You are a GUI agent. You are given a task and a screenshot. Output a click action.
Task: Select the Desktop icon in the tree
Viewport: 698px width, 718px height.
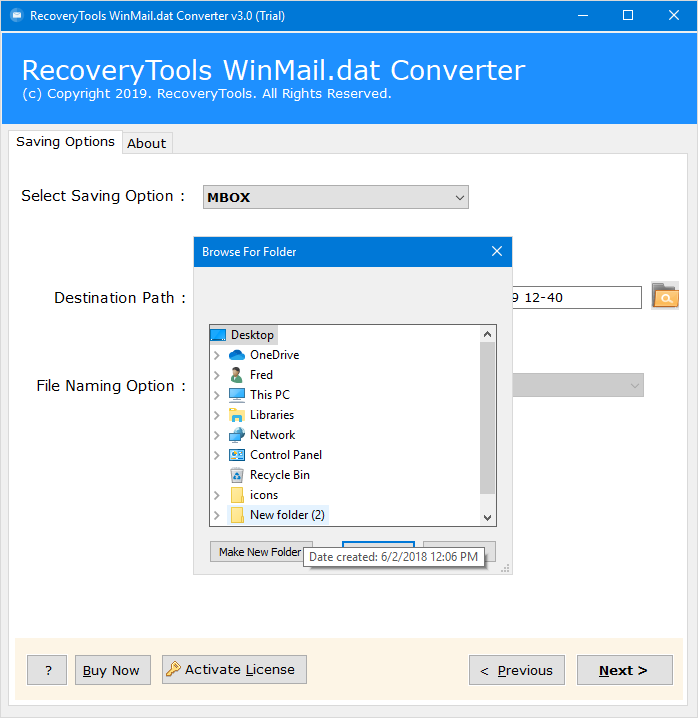tap(218, 335)
